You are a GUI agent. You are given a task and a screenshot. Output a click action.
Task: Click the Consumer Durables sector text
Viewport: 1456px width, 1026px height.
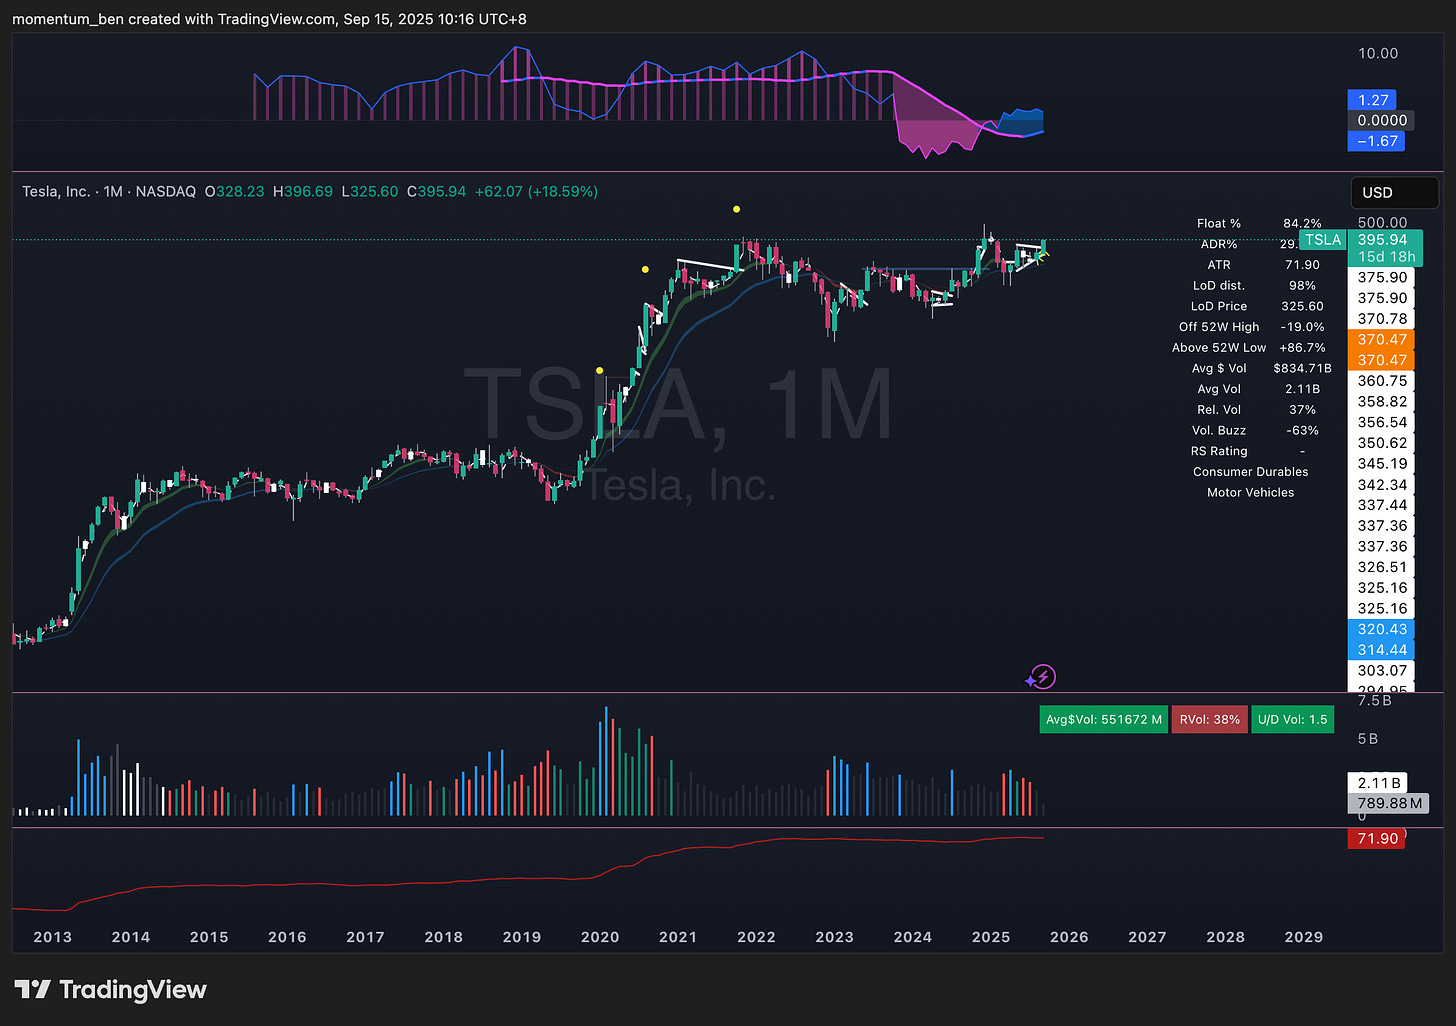tap(1250, 472)
